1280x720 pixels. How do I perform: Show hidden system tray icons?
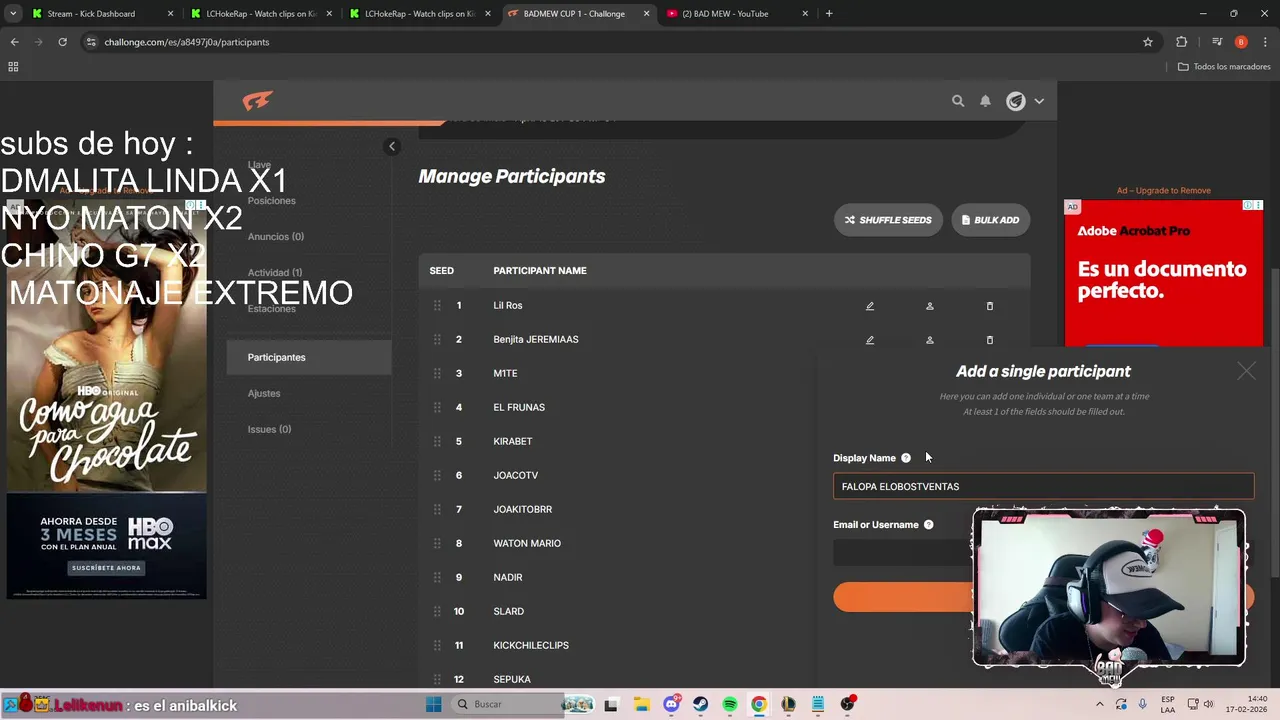click(1101, 704)
